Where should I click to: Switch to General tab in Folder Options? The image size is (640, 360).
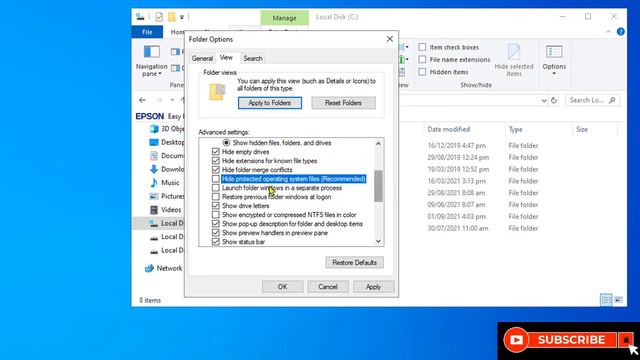tap(202, 58)
